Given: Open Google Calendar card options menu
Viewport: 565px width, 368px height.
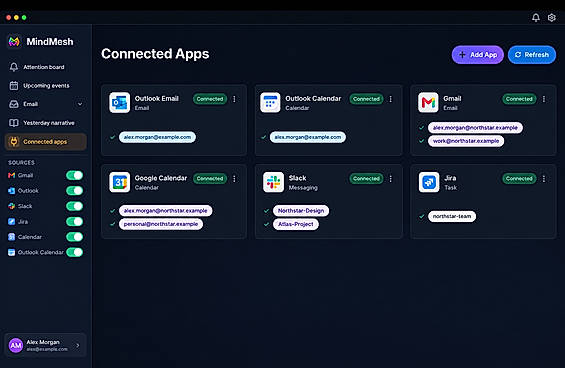Looking at the screenshot, I should tap(234, 178).
